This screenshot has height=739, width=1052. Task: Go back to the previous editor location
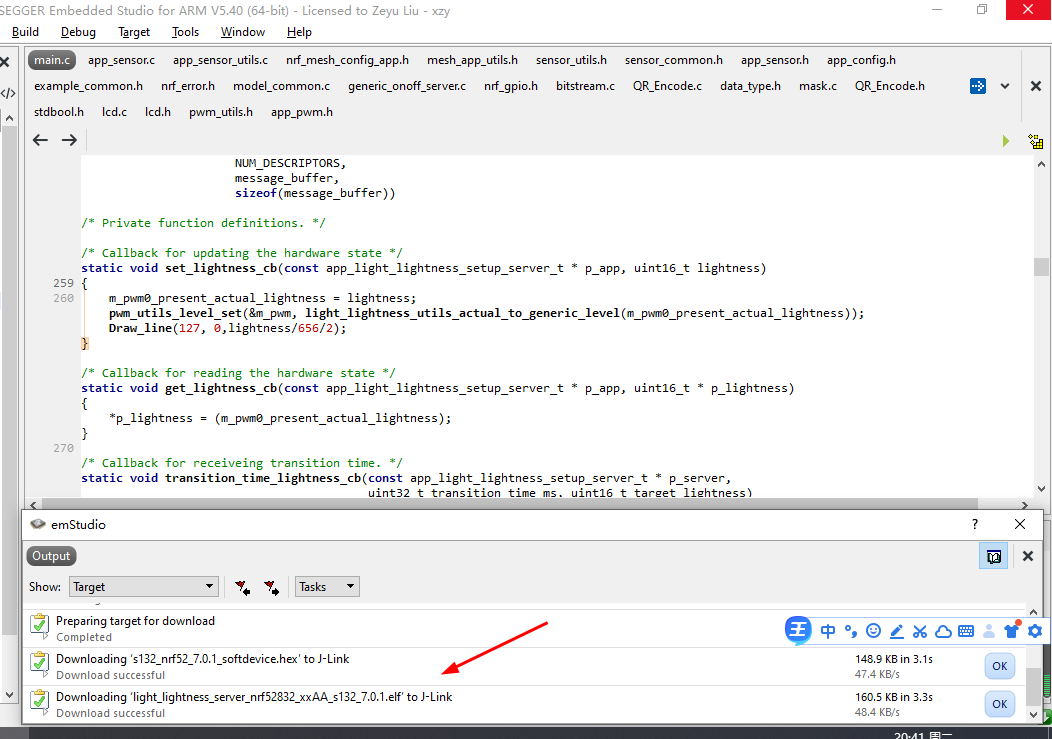pyautogui.click(x=40, y=140)
